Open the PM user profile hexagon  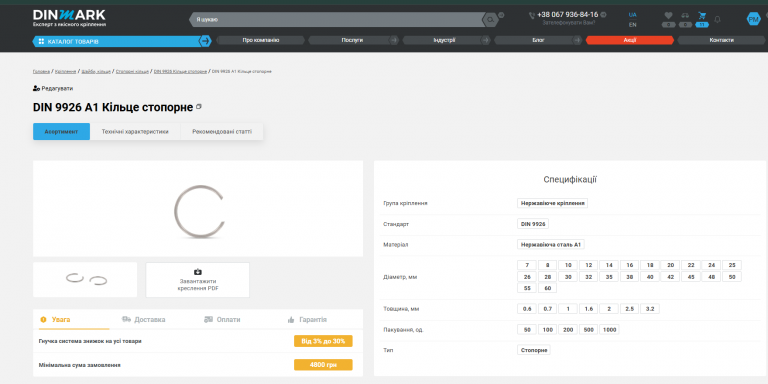point(753,19)
